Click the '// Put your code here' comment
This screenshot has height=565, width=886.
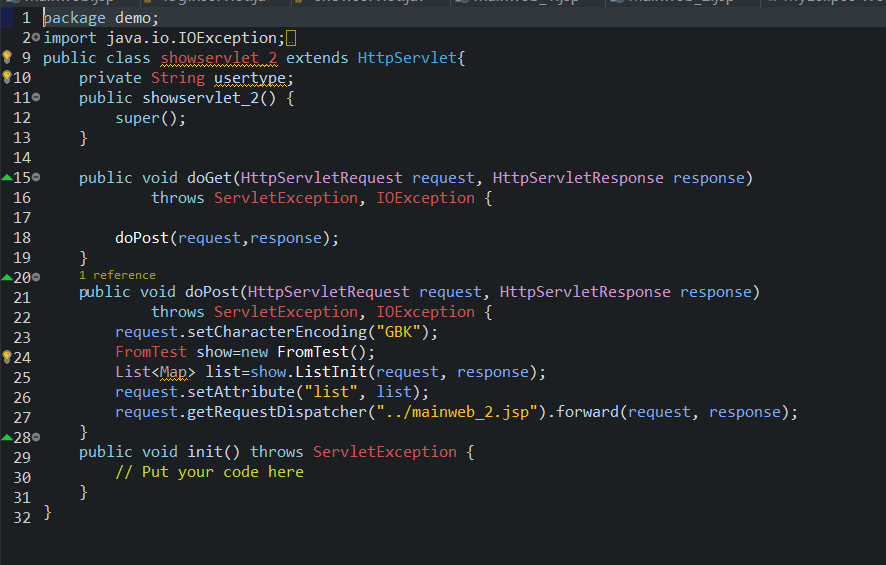tap(210, 472)
